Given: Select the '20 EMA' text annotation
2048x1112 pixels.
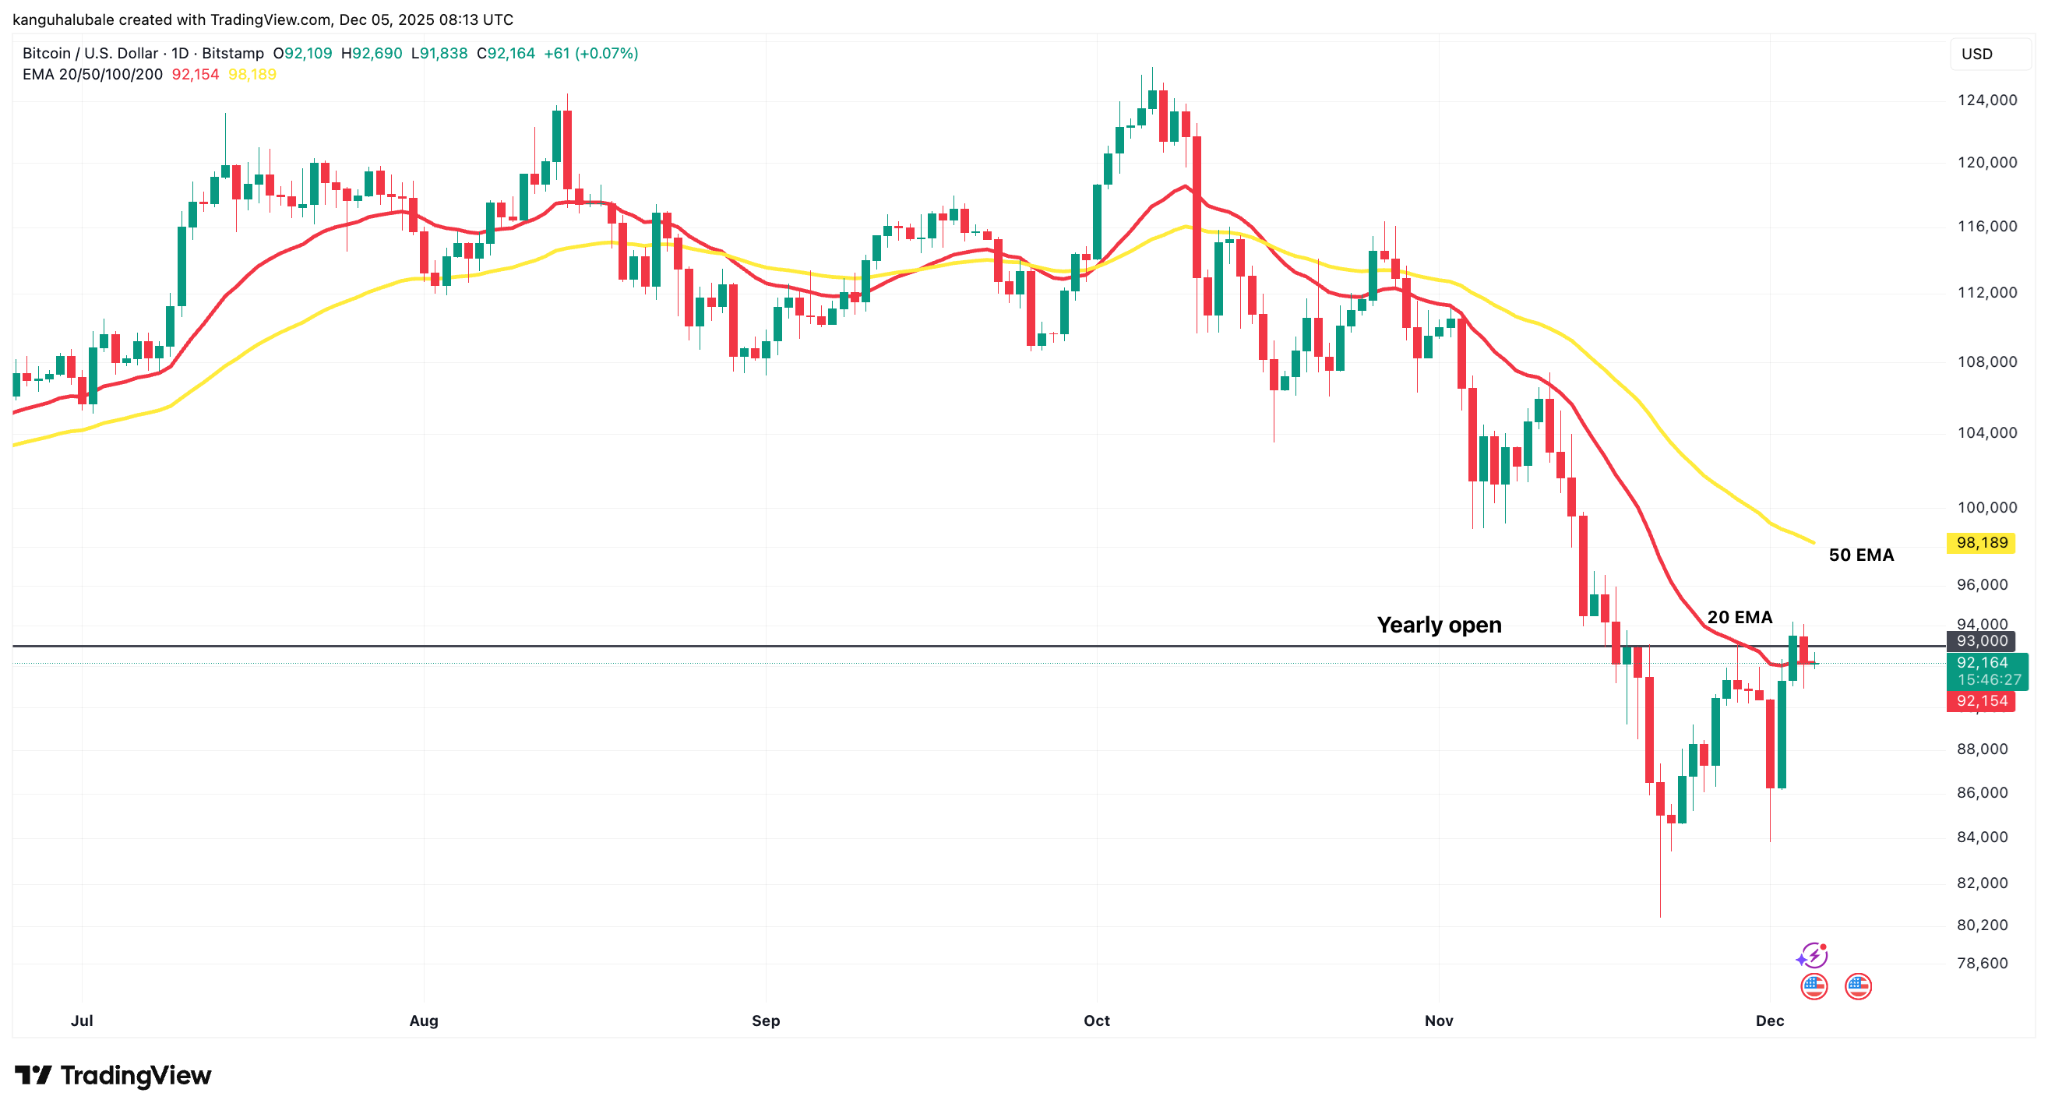Looking at the screenshot, I should (x=1739, y=617).
